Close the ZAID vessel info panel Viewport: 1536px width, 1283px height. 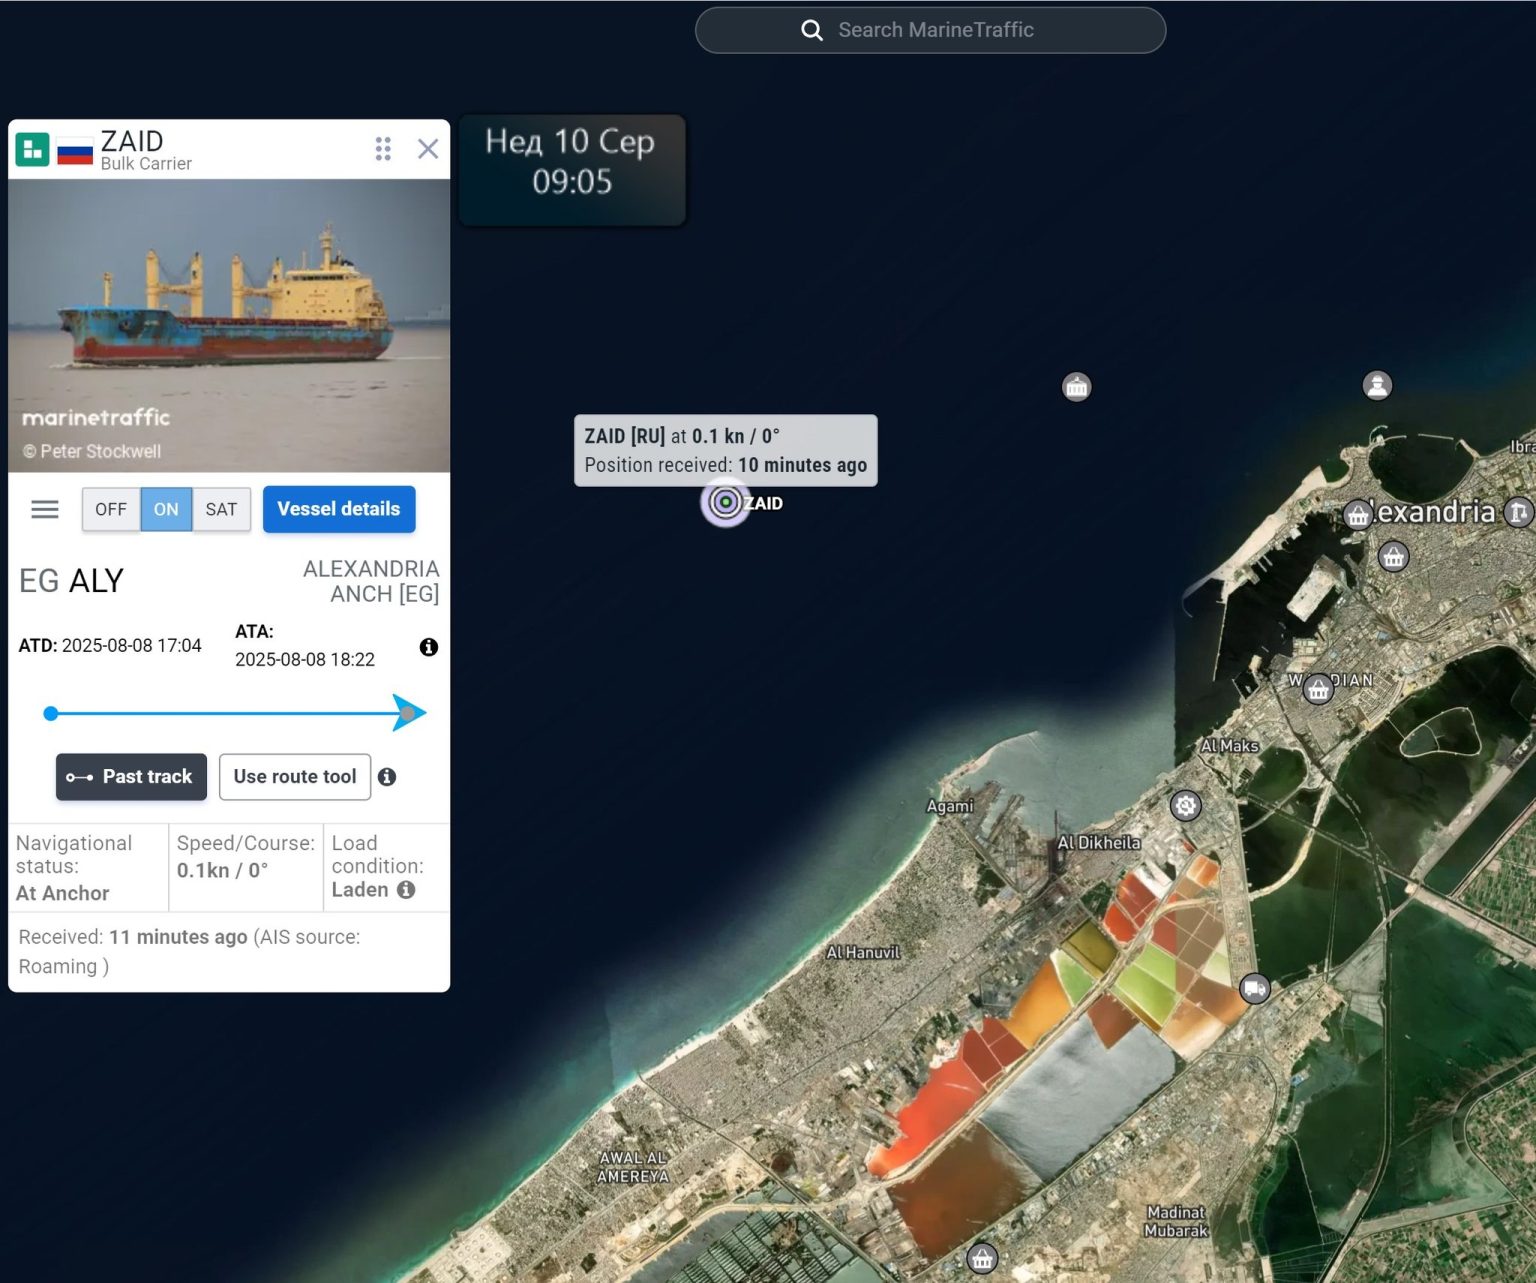click(428, 149)
